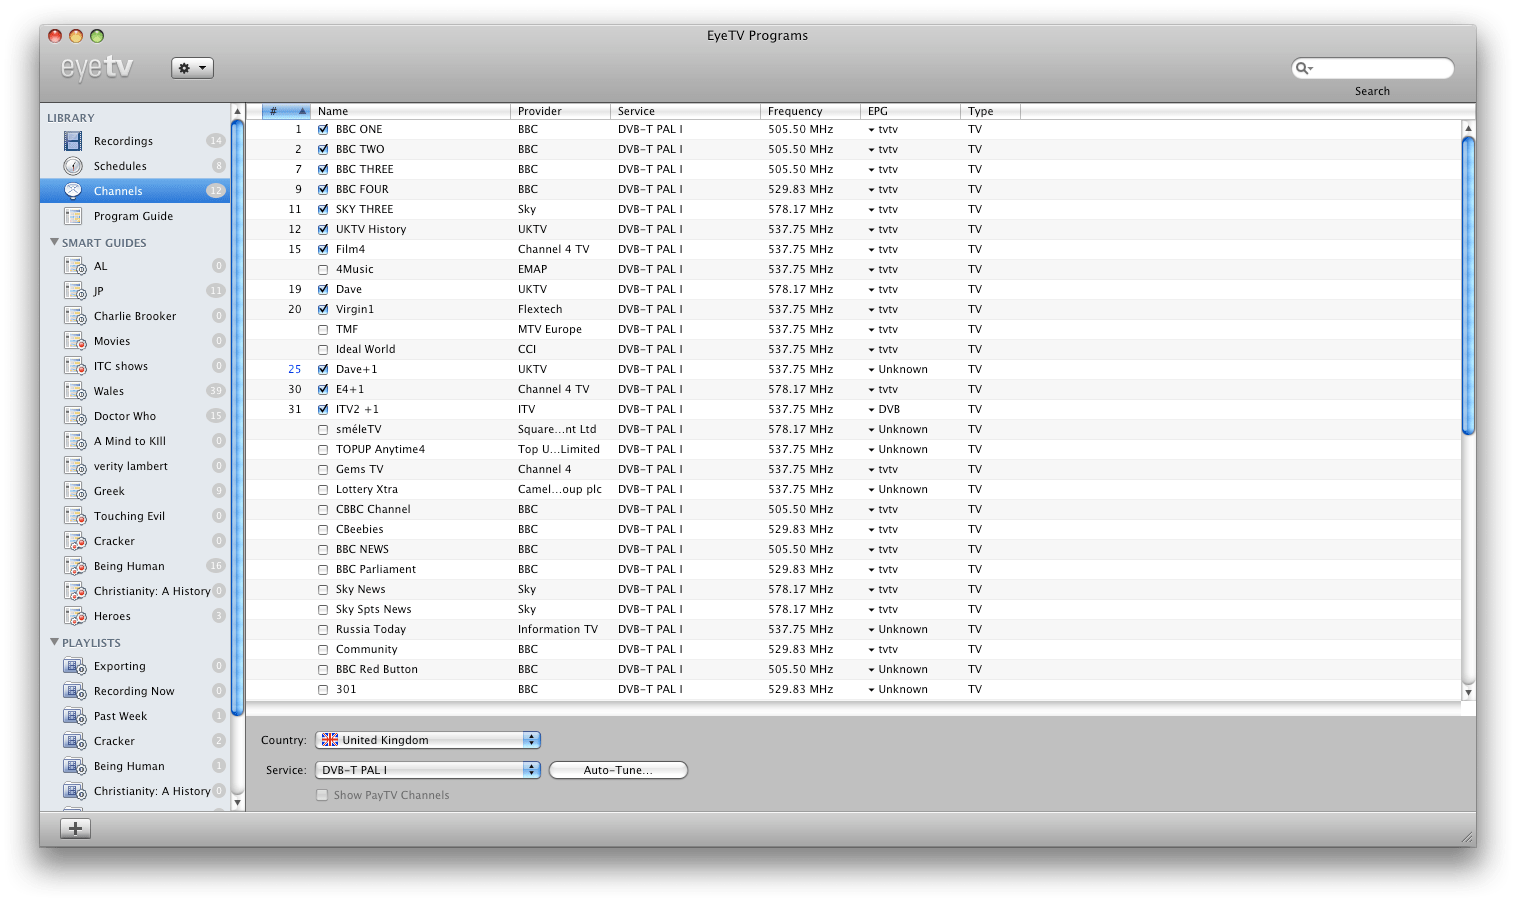Click the Channels sidebar icon
Viewport: 1516px width, 902px height.
pyautogui.click(x=73, y=191)
